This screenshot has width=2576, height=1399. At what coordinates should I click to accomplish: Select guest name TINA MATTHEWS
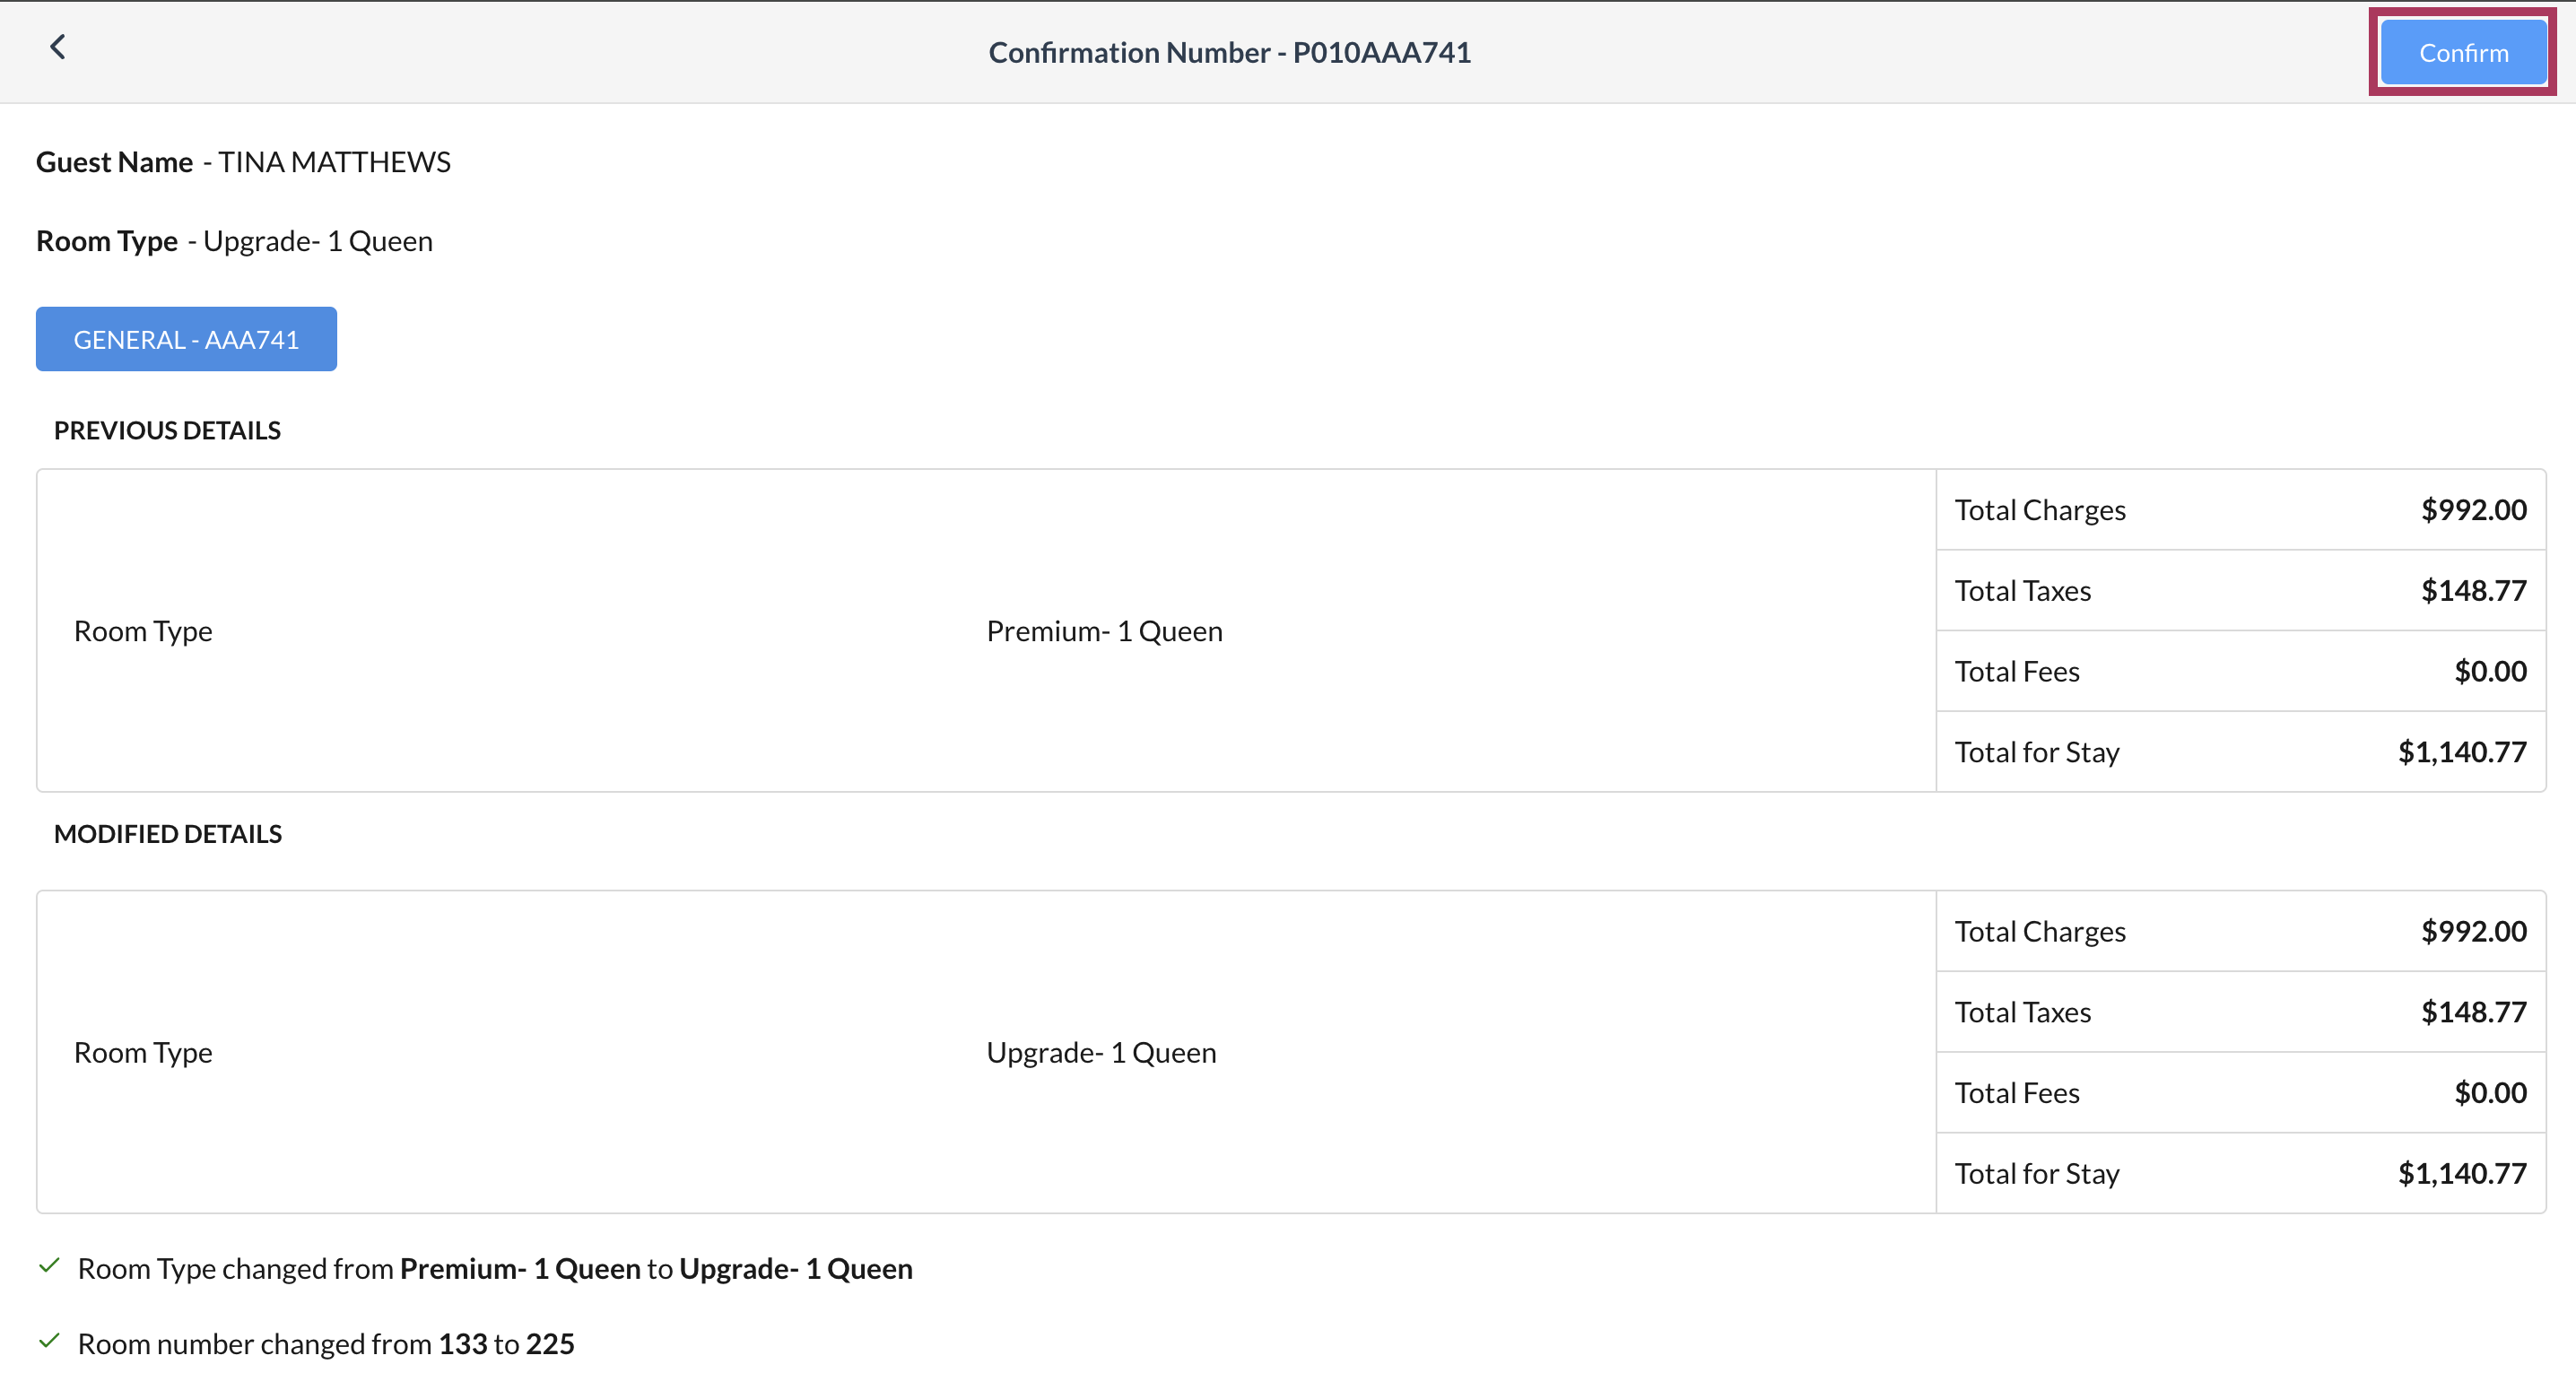pos(333,161)
